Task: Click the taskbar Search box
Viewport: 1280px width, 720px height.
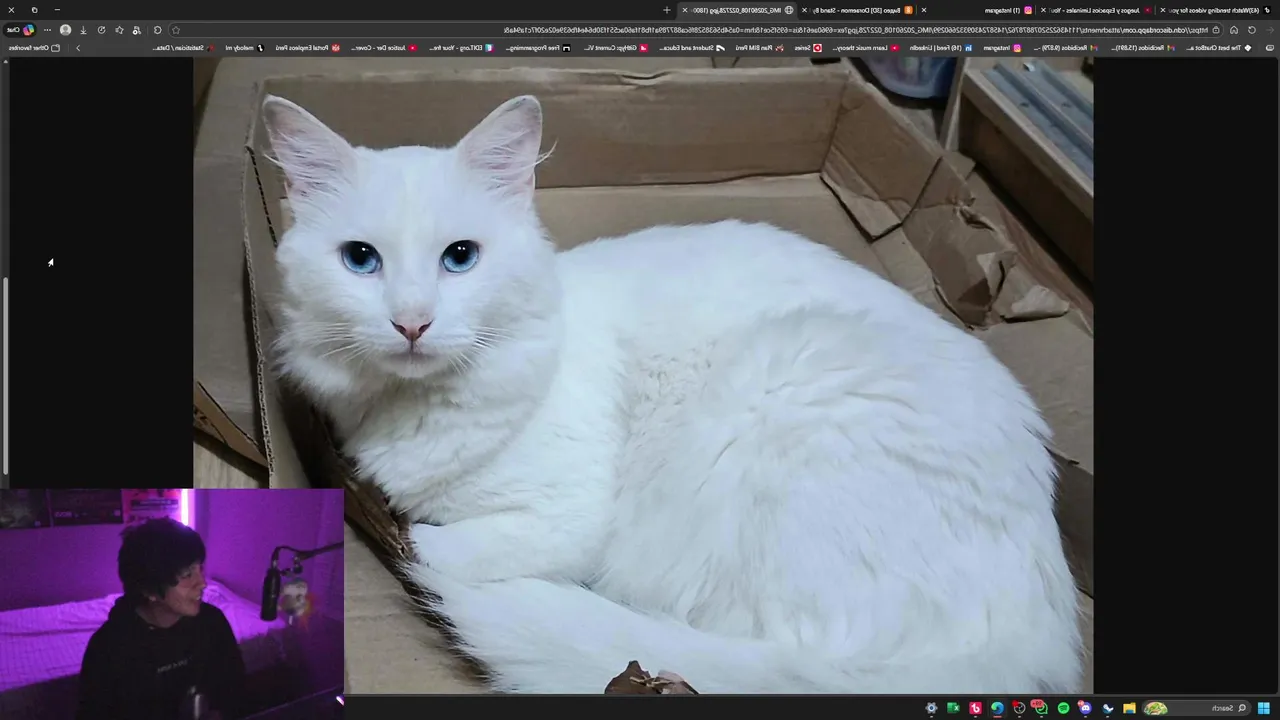Action: 1197,708
